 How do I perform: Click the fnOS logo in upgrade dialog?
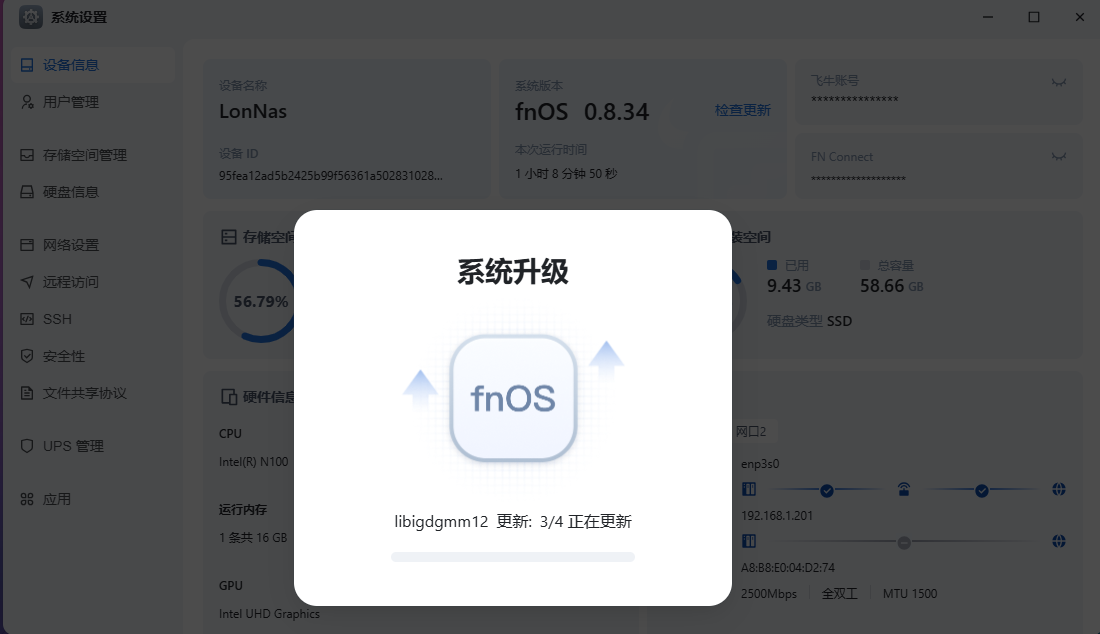[x=514, y=398]
